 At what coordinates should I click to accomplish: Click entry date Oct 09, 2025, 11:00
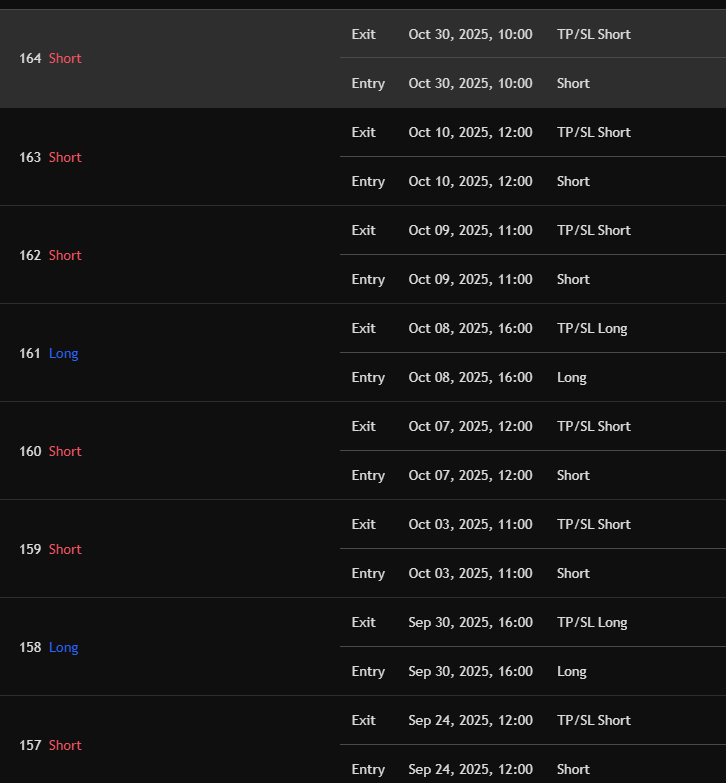point(470,279)
